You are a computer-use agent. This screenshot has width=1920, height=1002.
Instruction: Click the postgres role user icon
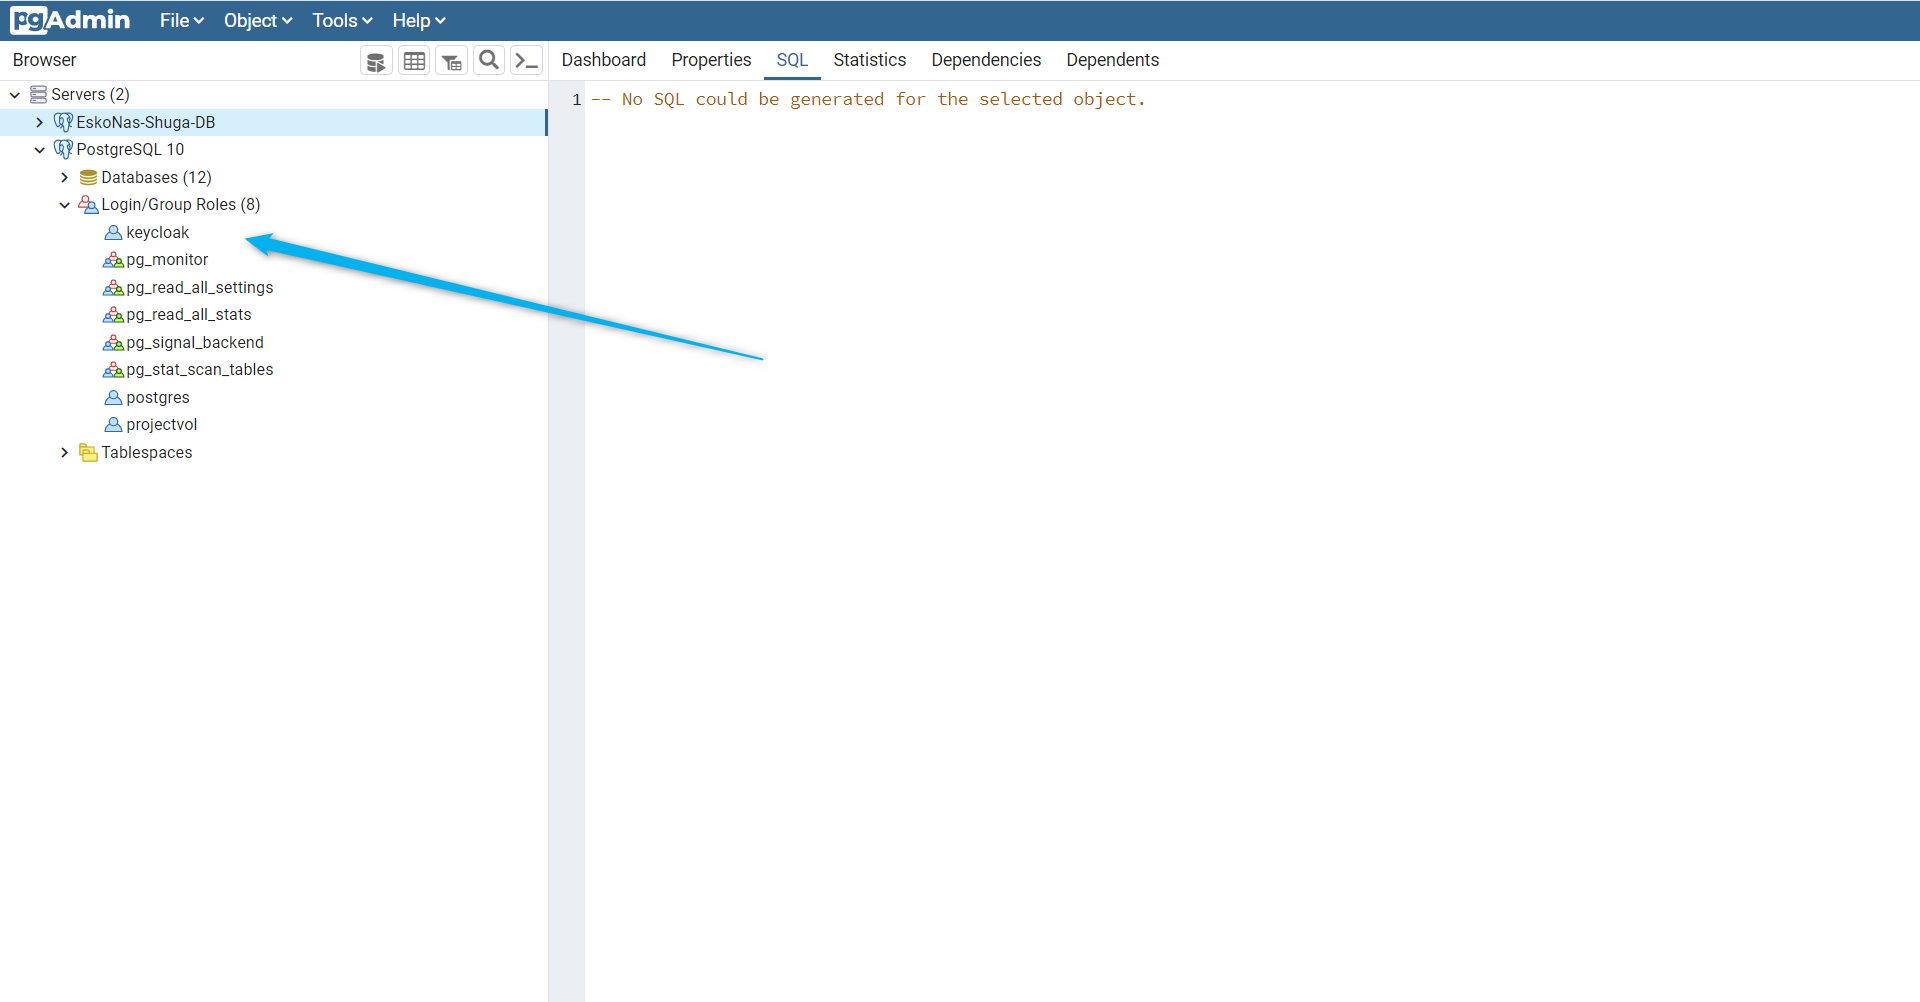pyautogui.click(x=113, y=397)
